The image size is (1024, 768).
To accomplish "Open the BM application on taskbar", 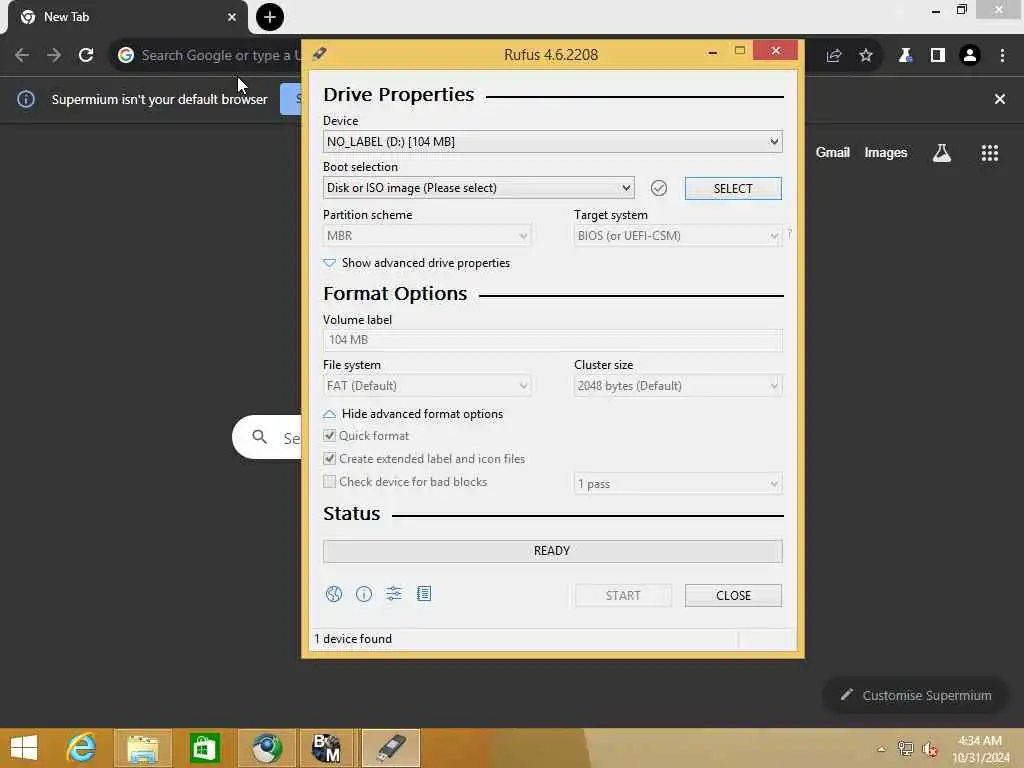I will (x=327, y=748).
